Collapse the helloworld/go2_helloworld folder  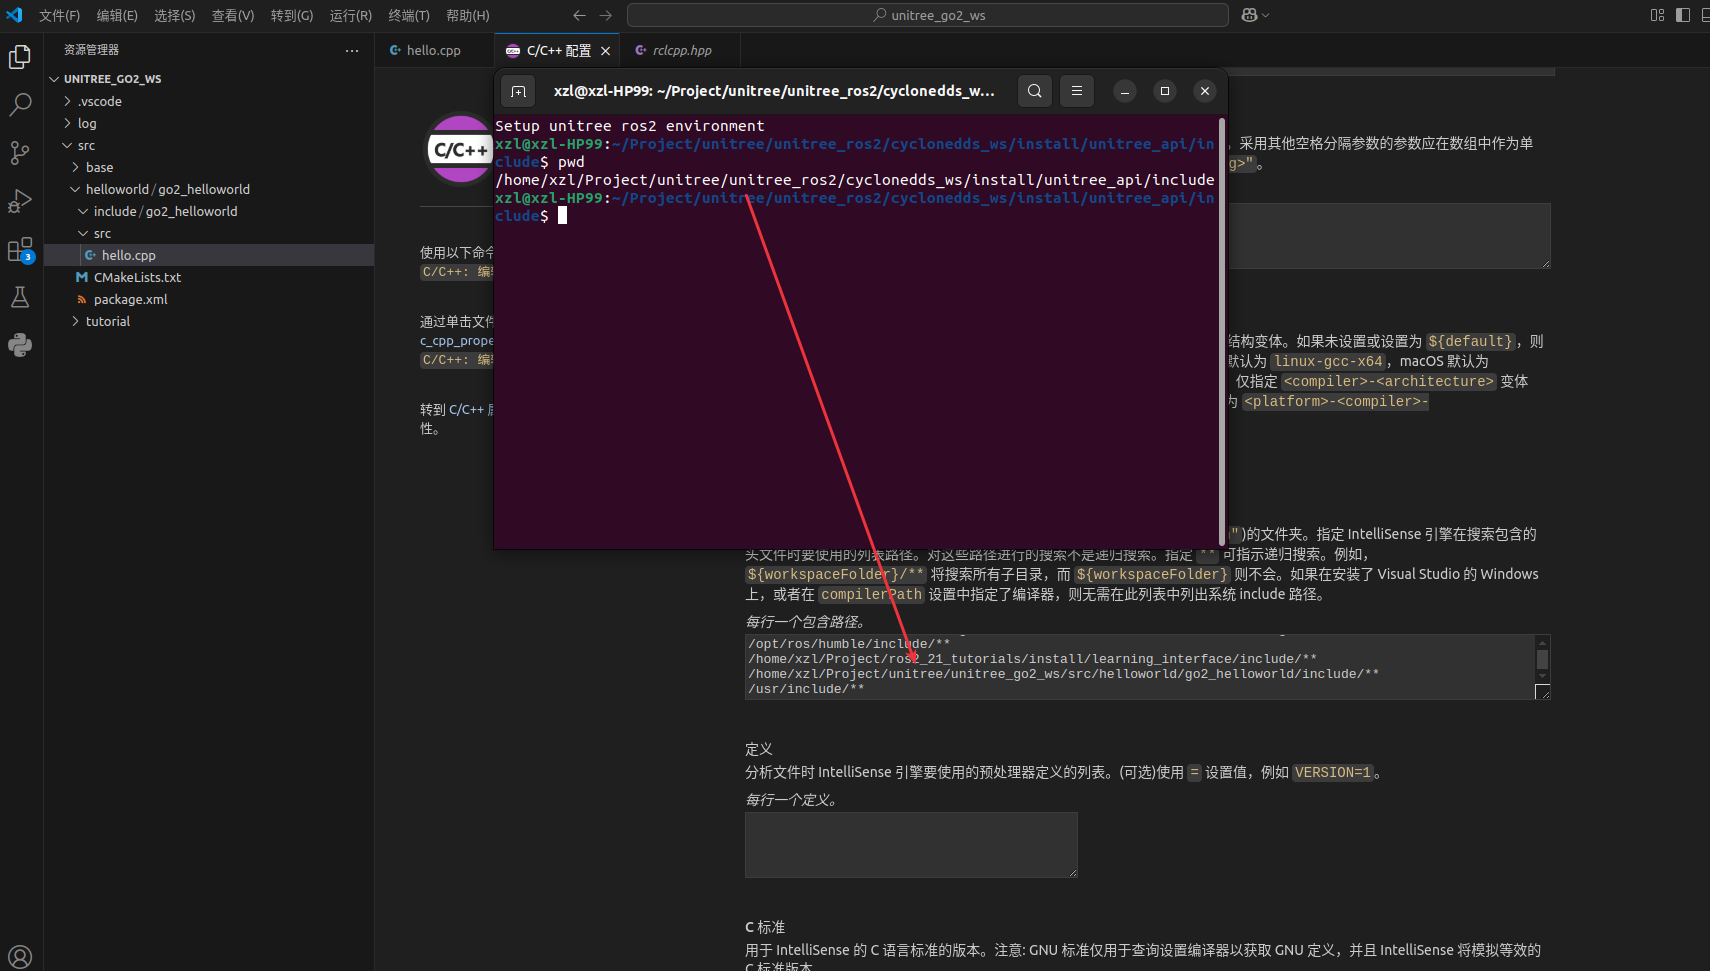209,189
